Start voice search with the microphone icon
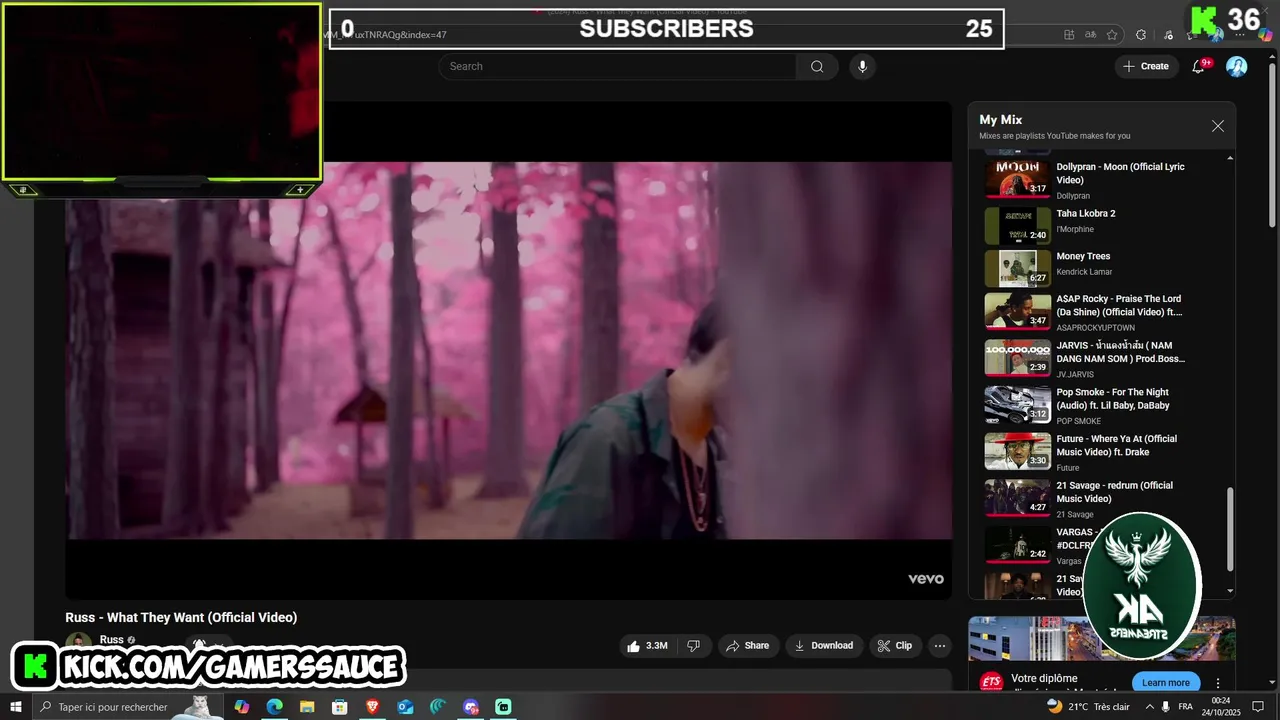The image size is (1280, 720). [x=862, y=66]
